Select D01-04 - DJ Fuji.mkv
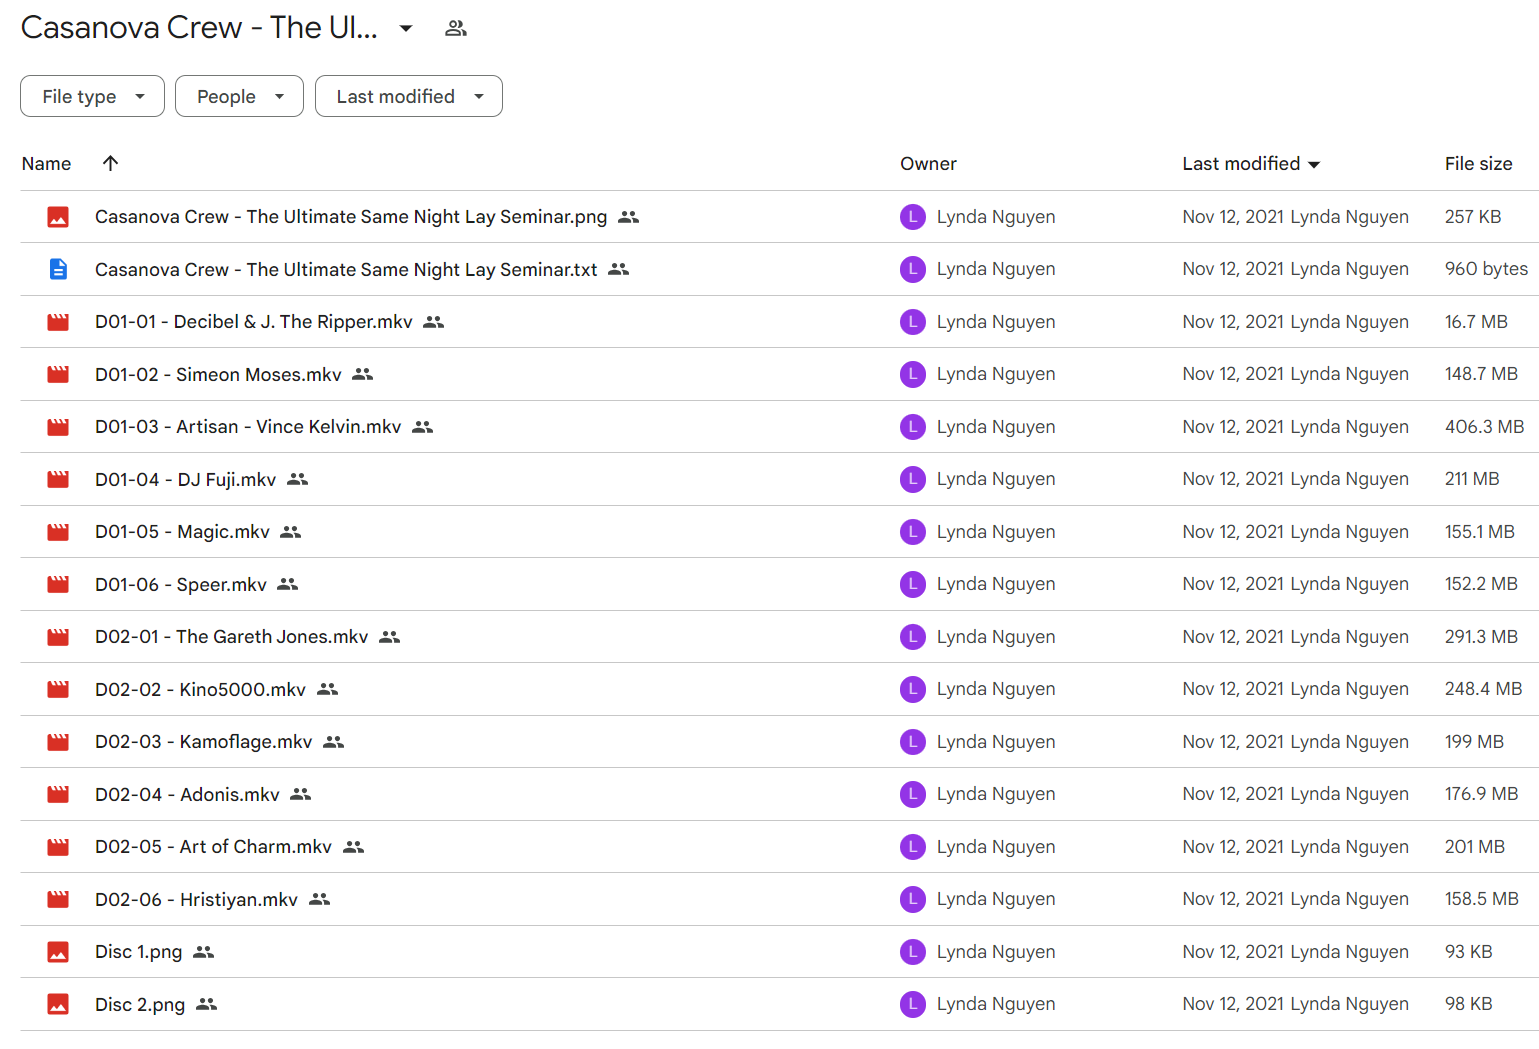Viewport: 1539px width, 1049px height. pos(185,479)
